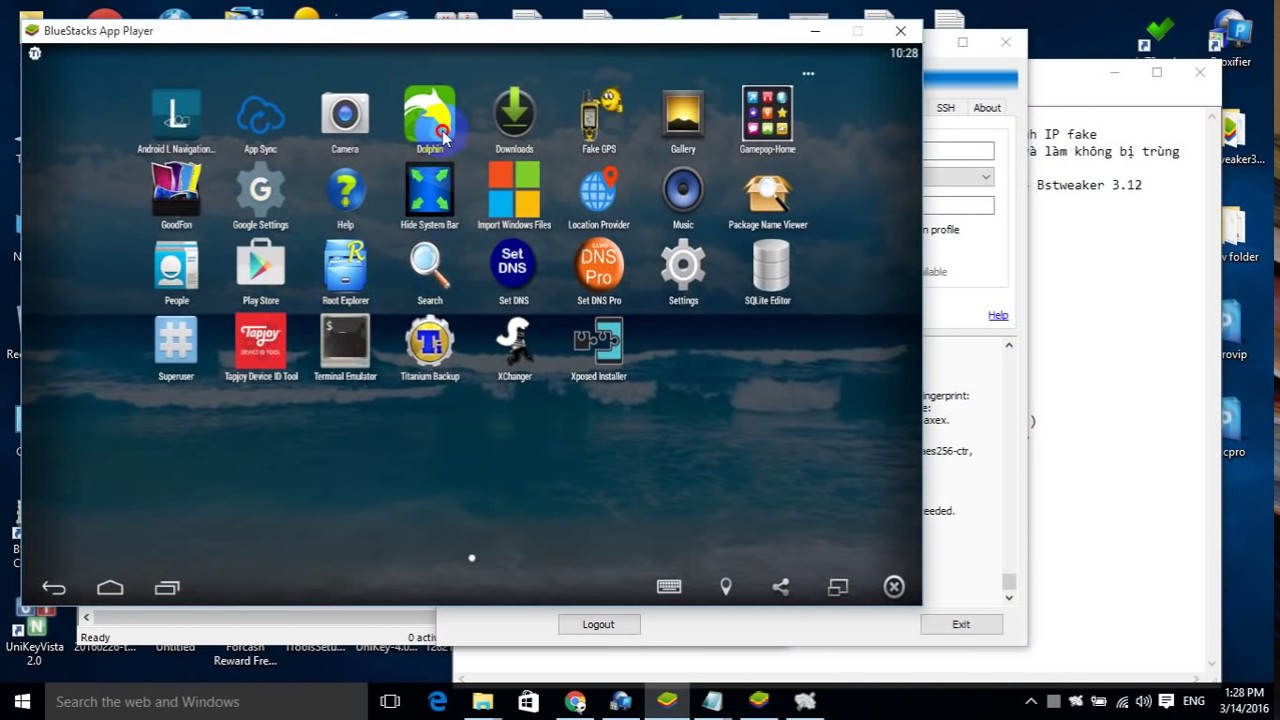This screenshot has height=720, width=1280.
Task: Click the Logout button
Action: [x=599, y=624]
